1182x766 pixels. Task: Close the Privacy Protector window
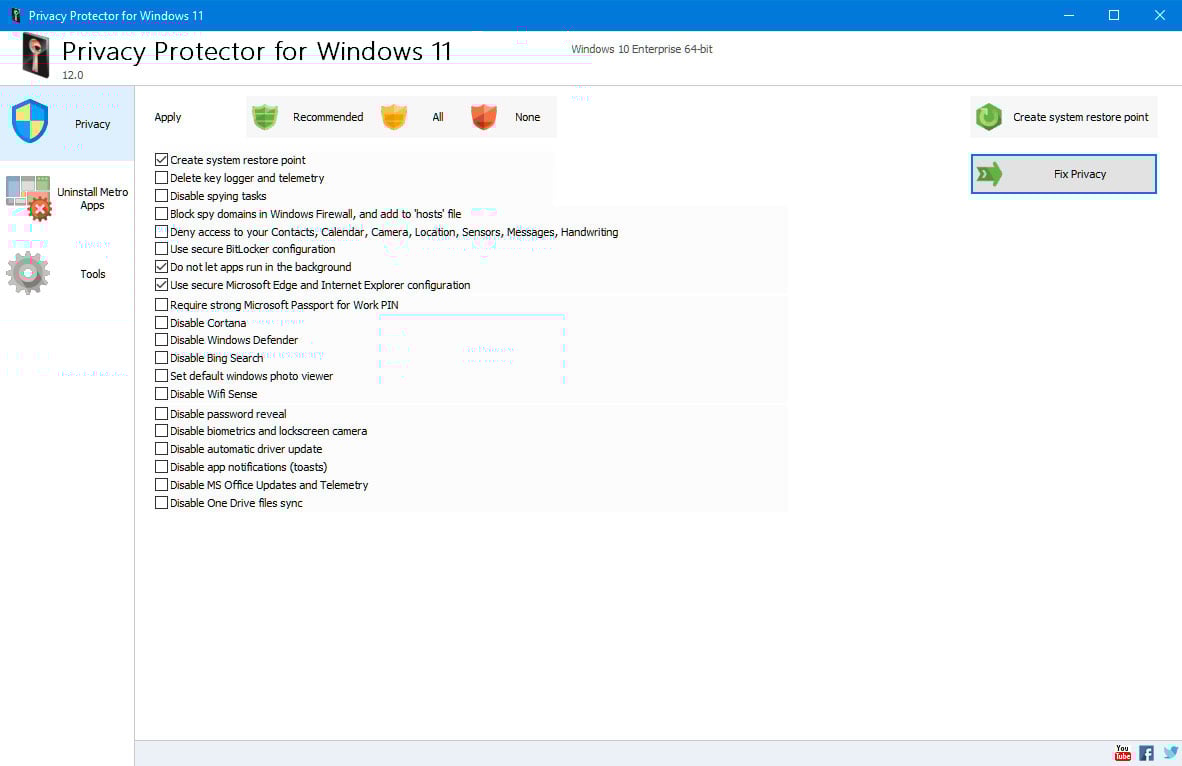1159,15
